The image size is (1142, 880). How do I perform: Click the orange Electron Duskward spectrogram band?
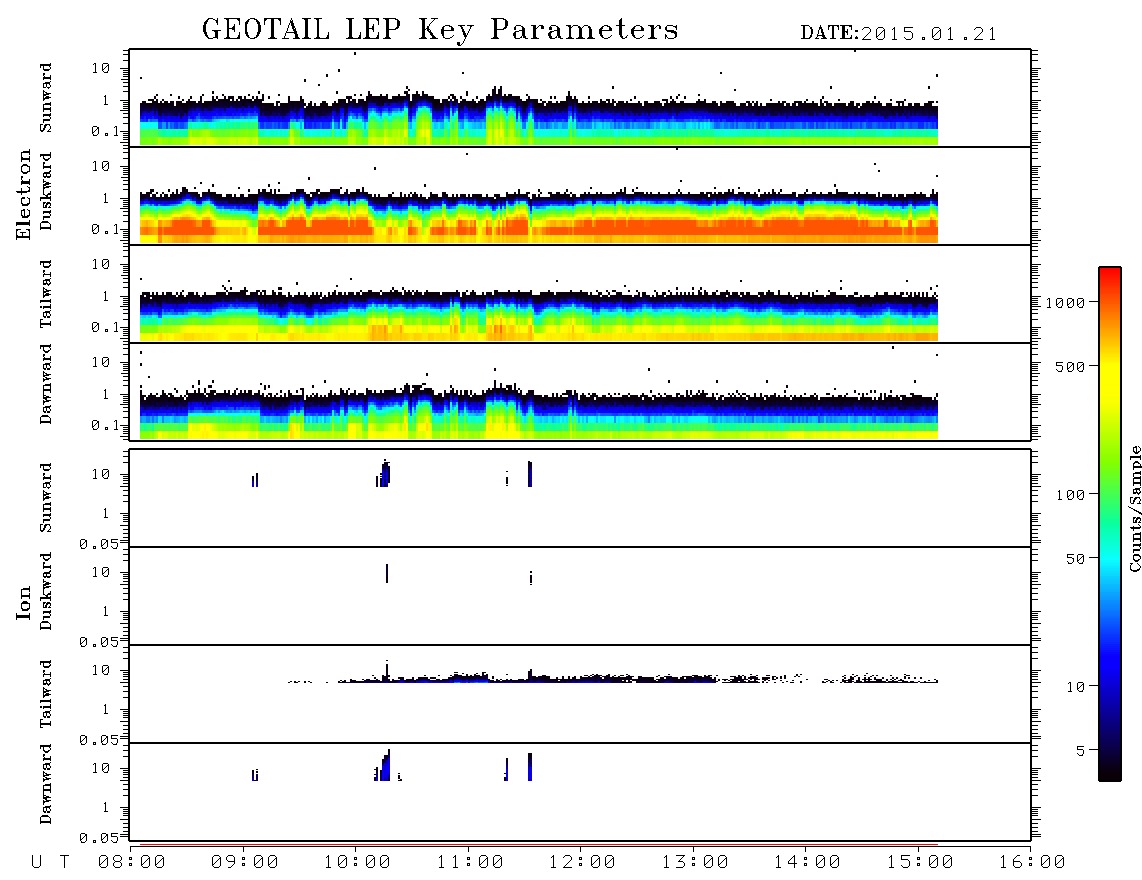(539, 227)
